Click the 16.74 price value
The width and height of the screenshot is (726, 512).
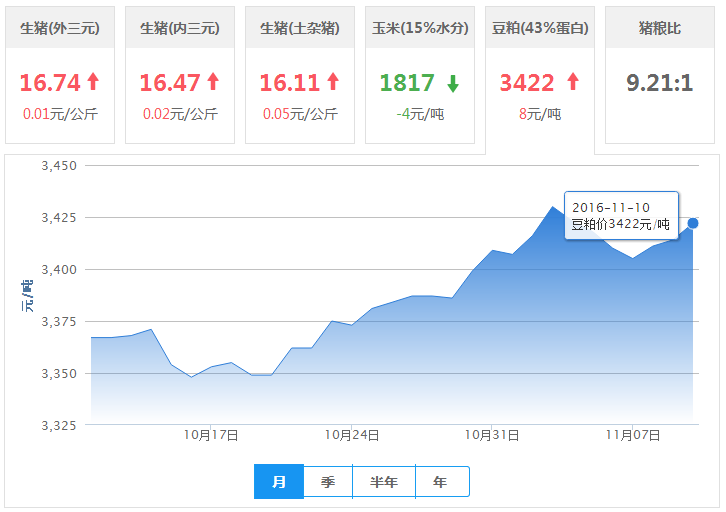[x=50, y=83]
